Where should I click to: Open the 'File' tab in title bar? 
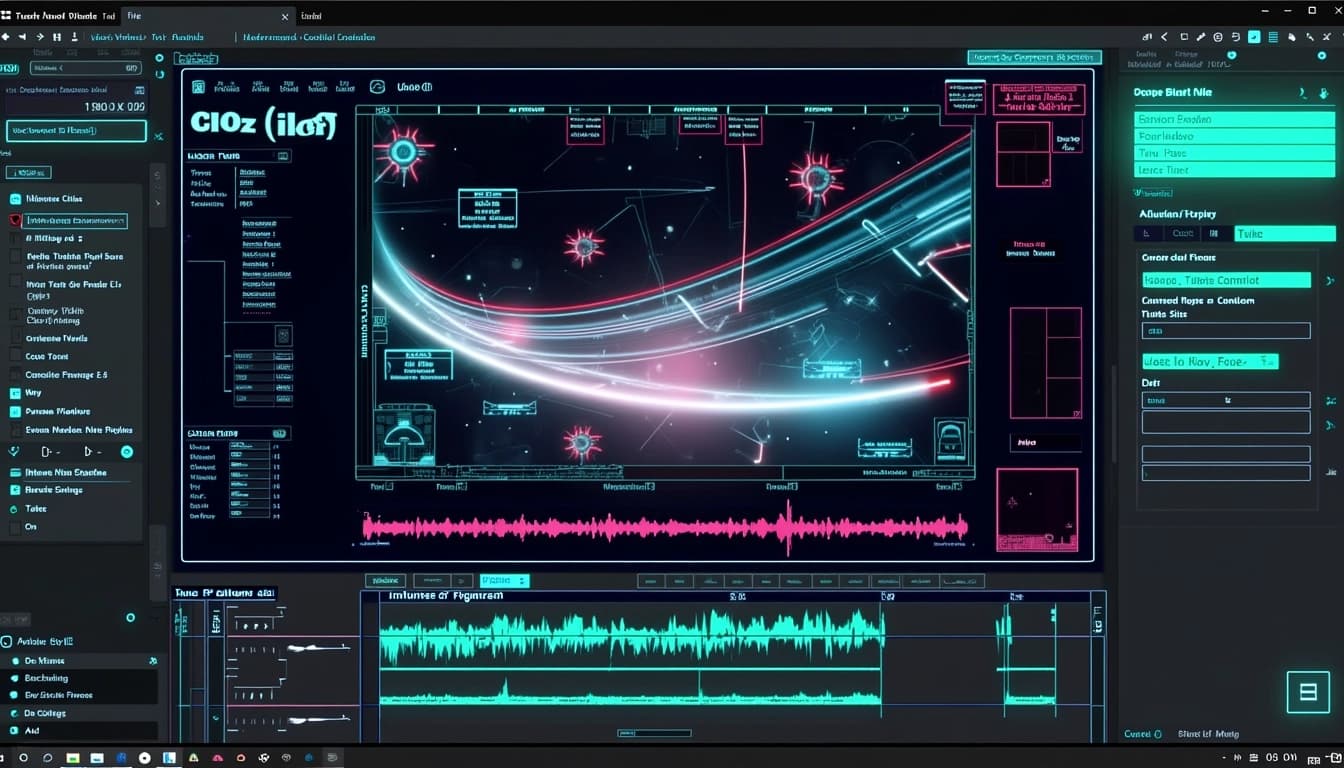pos(134,16)
